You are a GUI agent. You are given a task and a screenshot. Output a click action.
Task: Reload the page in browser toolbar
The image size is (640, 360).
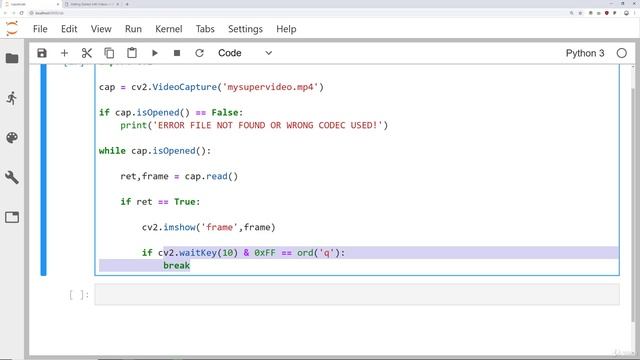(21, 13)
